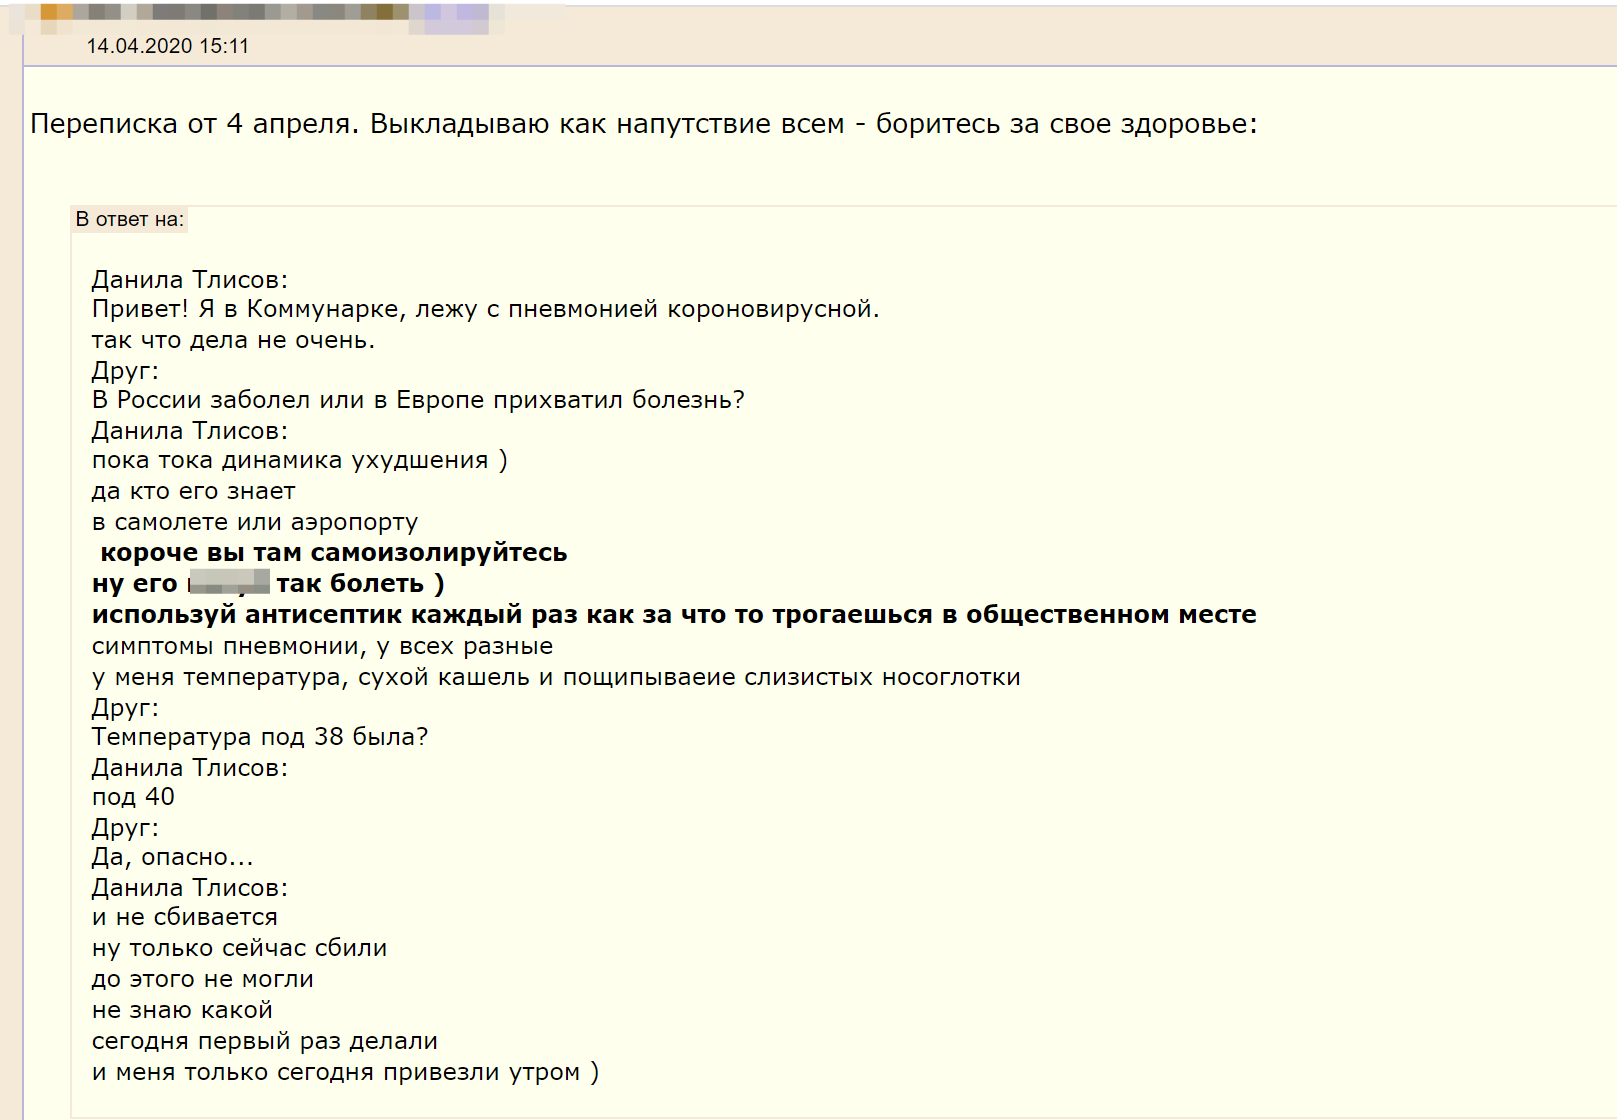Click the line 'у меня температура, сухой кашель'
This screenshot has height=1120, width=1617.
point(555,677)
